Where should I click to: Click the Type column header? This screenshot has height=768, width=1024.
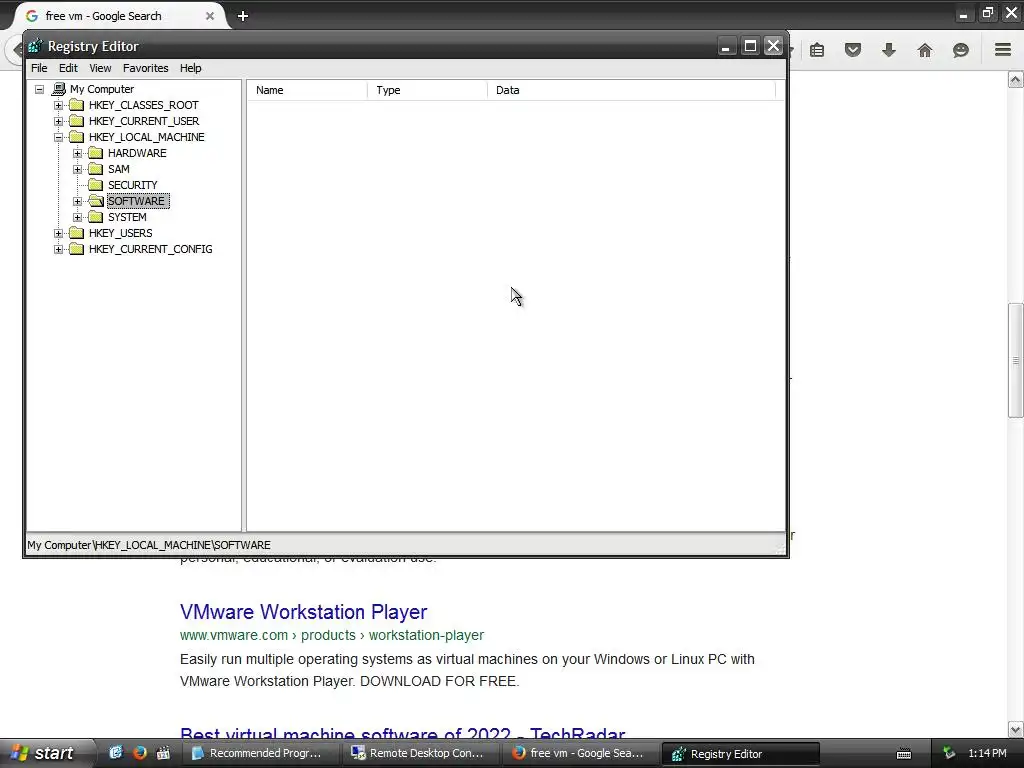(x=427, y=90)
